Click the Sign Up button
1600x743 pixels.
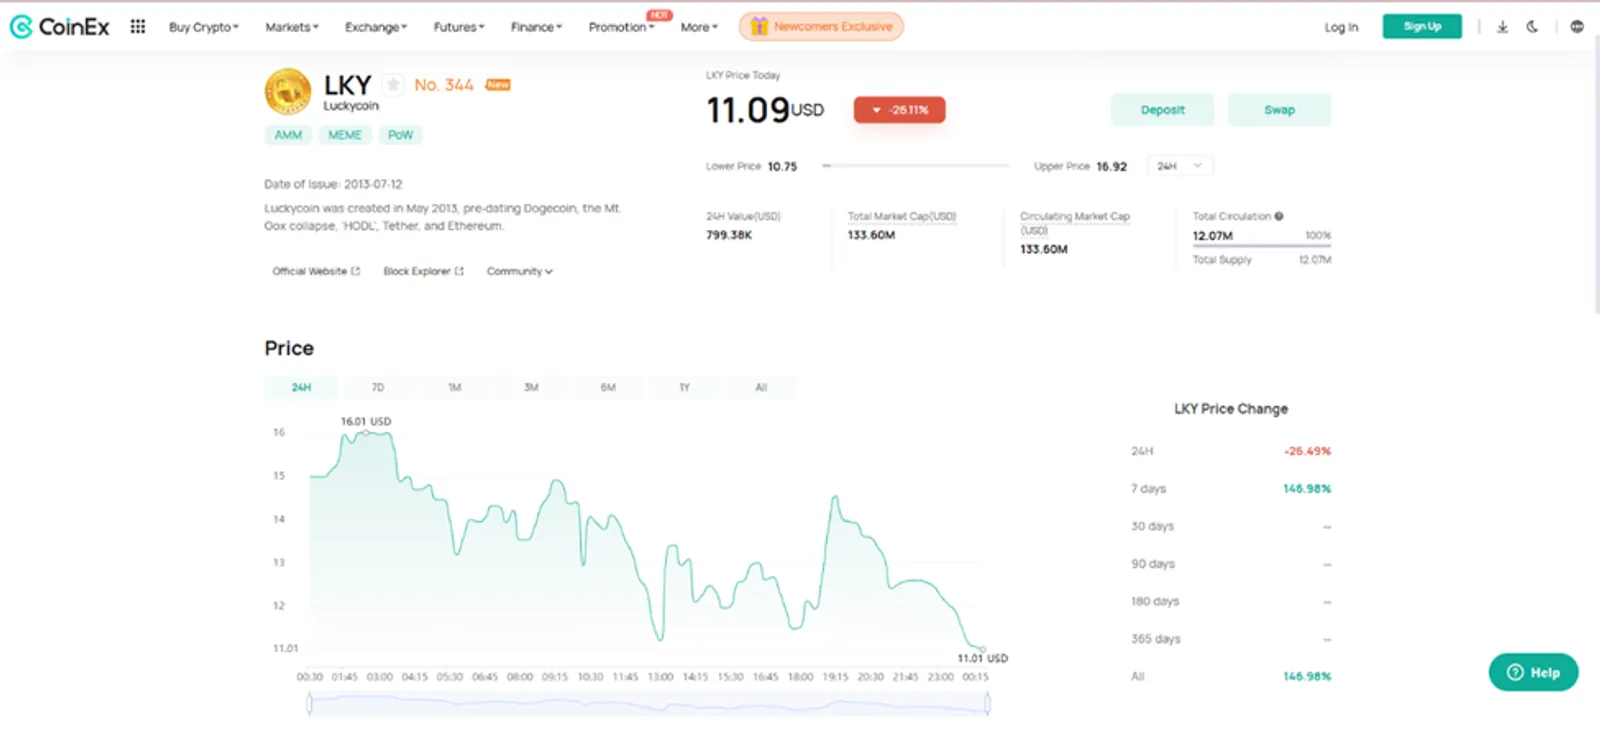point(1422,27)
